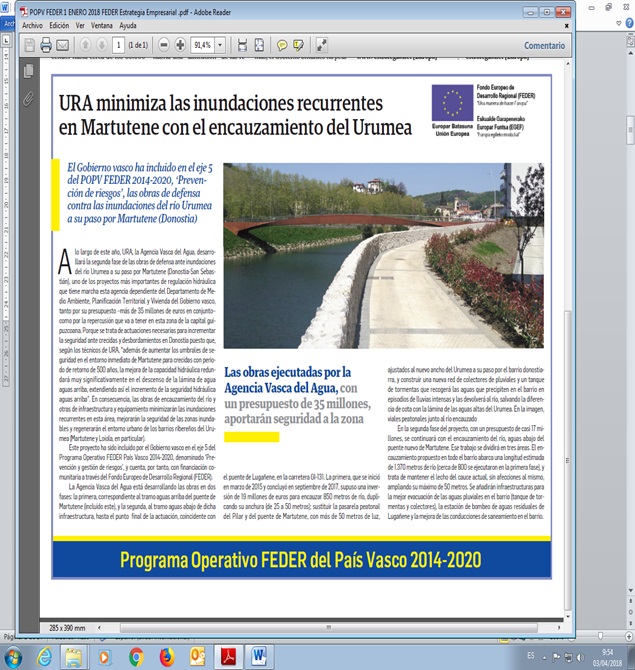Open the Edición menu
Viewport: 635px width, 670px height.
click(59, 26)
